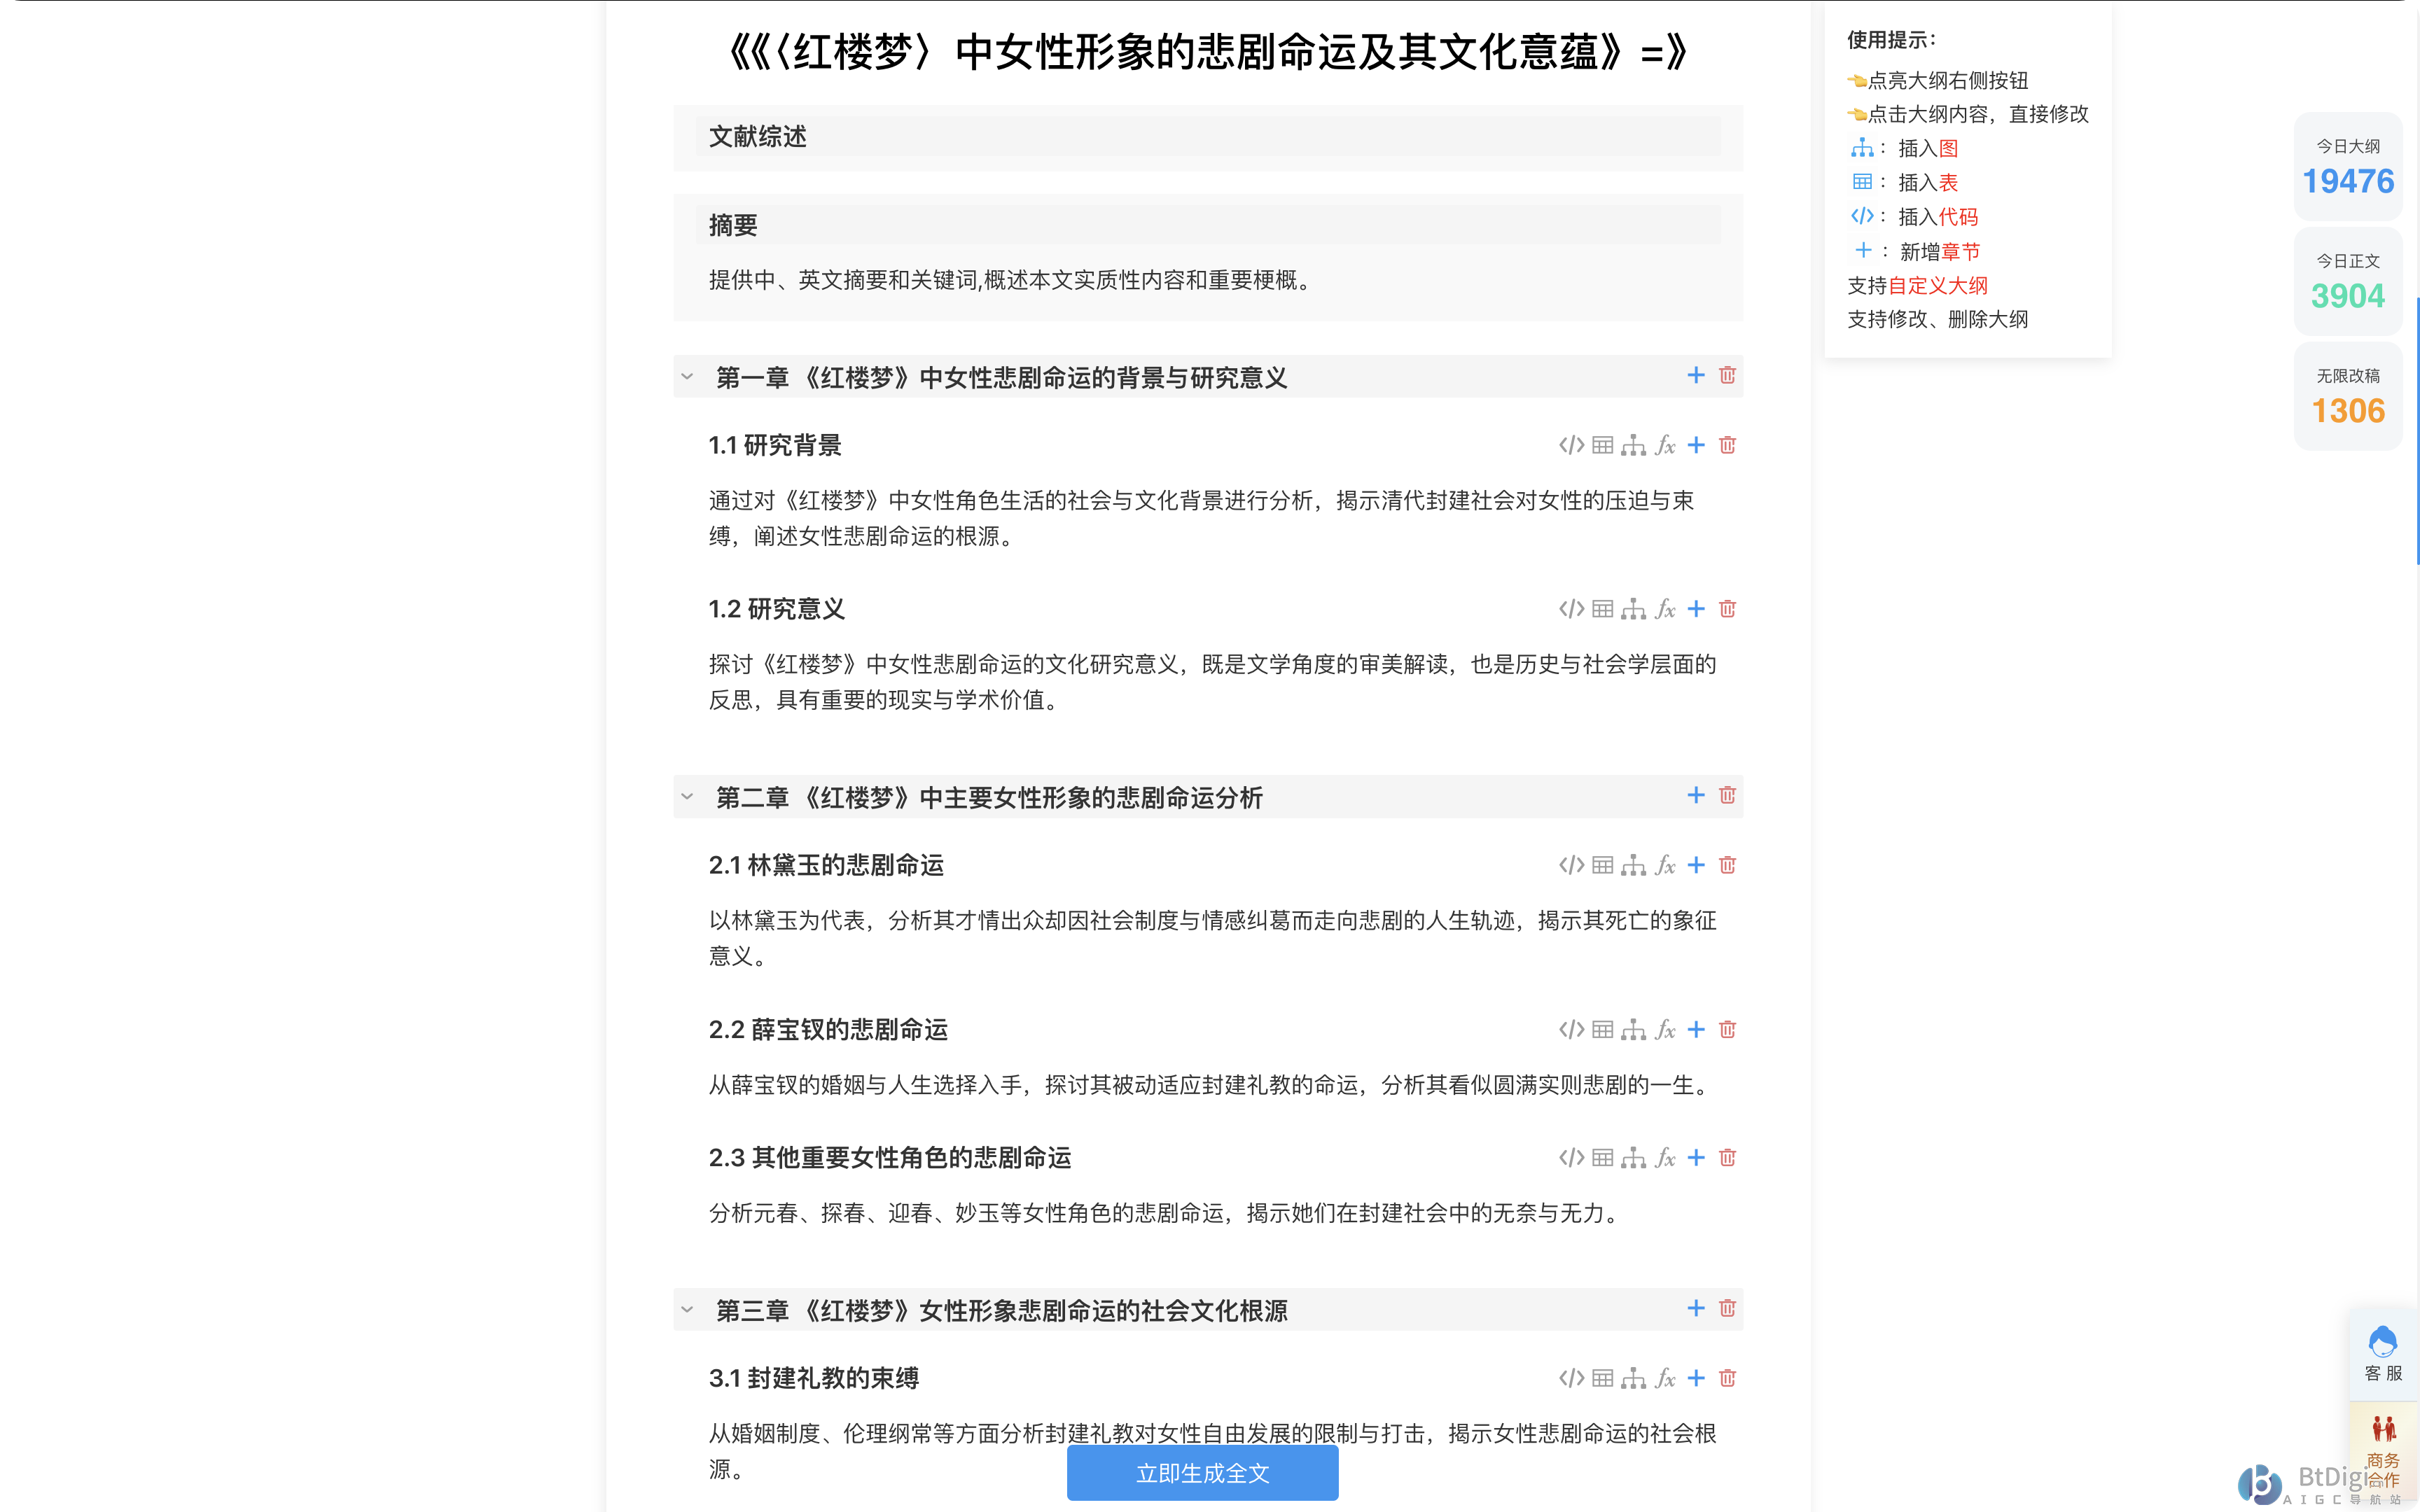Delete Chapter 2 using the trash icon
Image resolution: width=2420 pixels, height=1512 pixels.
(1727, 795)
